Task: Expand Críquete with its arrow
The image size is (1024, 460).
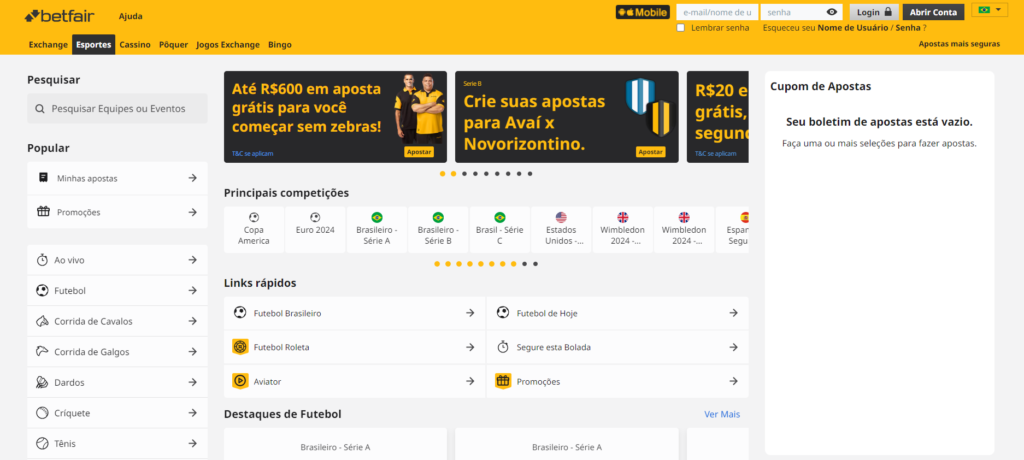Action: pyautogui.click(x=193, y=413)
